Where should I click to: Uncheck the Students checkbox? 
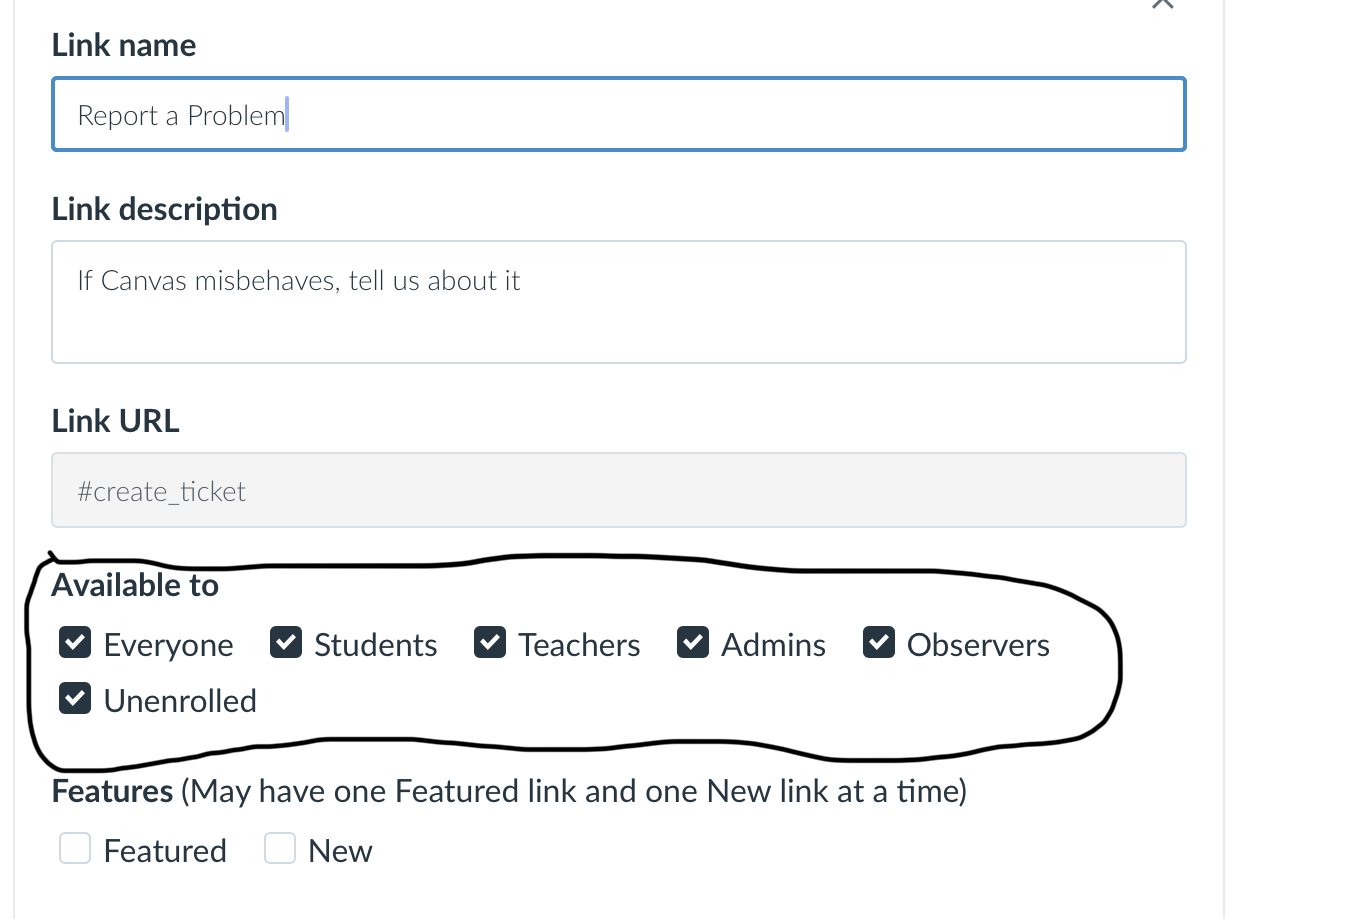coord(286,643)
